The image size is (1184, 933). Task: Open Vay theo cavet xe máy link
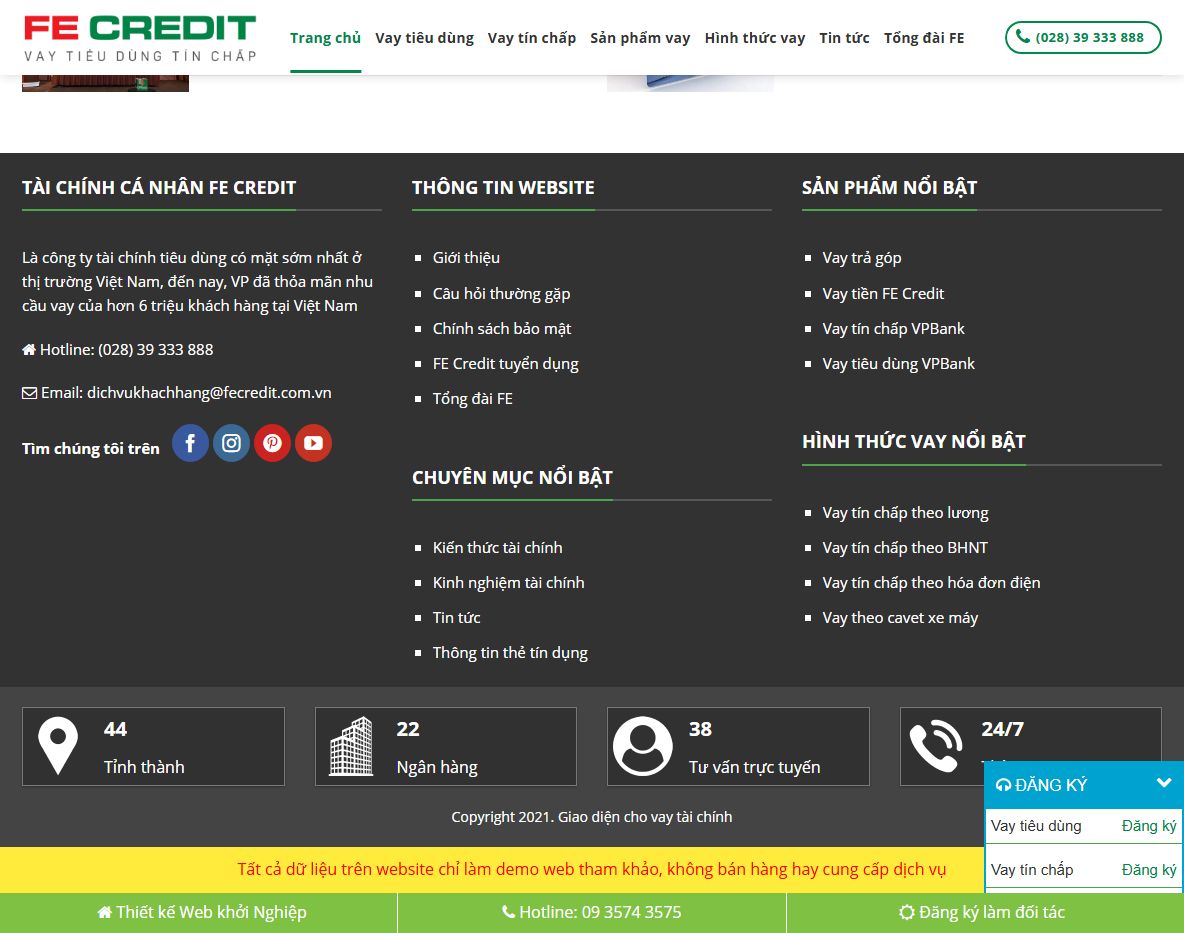point(900,617)
